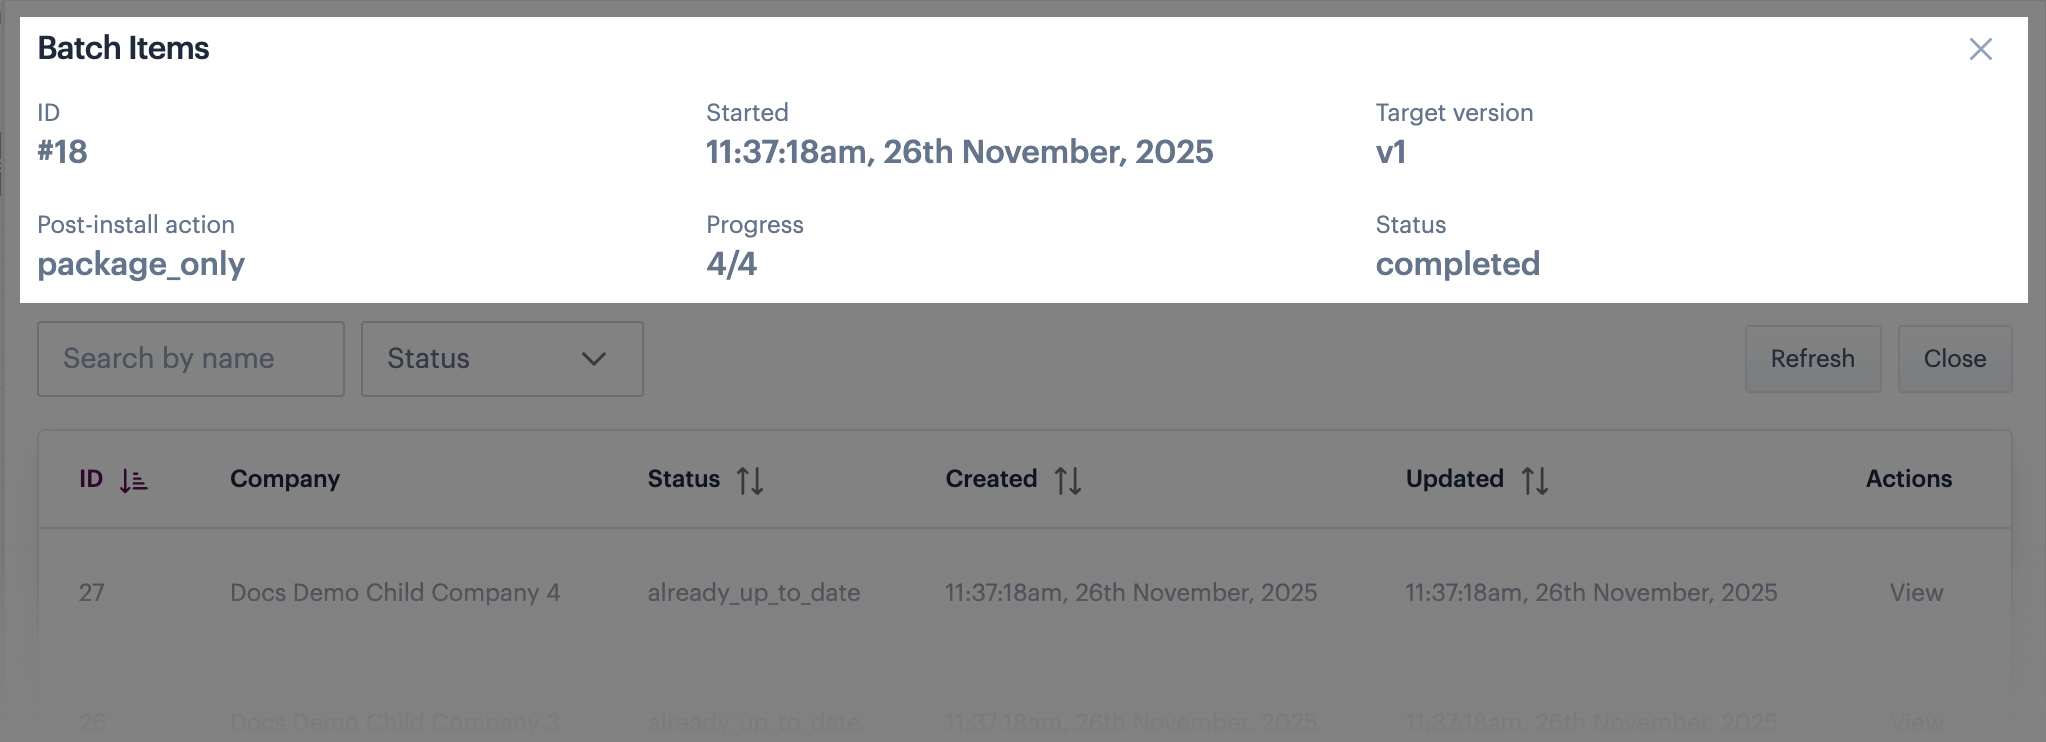Focus the Search by name field

pyautogui.click(x=191, y=359)
